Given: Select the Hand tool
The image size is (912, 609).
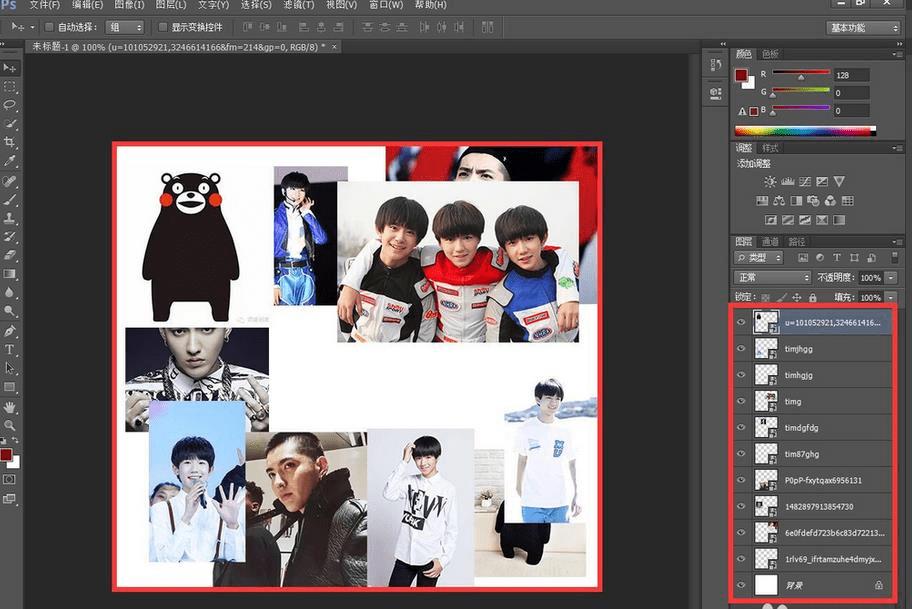Looking at the screenshot, I should pos(10,407).
